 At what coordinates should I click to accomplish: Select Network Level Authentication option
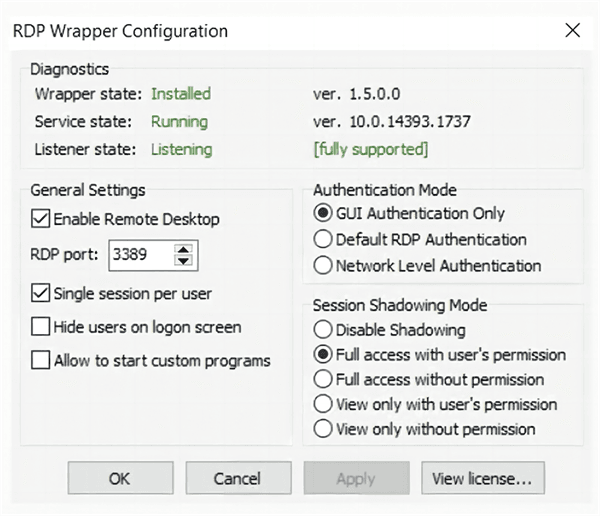coord(323,266)
